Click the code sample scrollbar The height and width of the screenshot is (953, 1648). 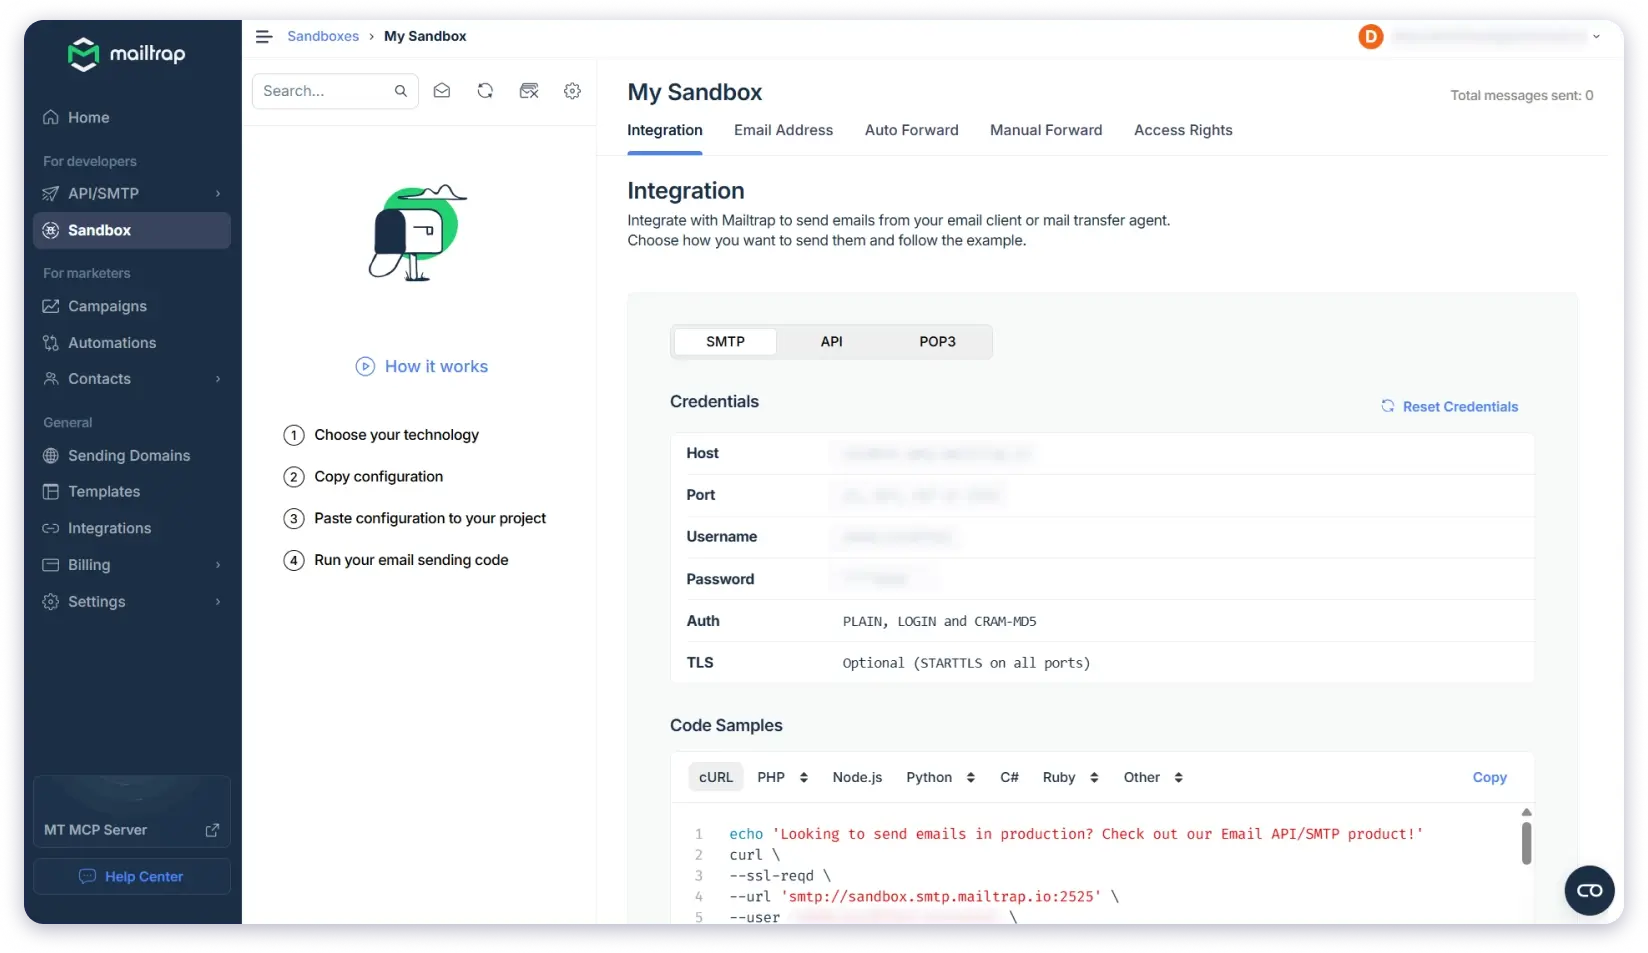pyautogui.click(x=1526, y=843)
